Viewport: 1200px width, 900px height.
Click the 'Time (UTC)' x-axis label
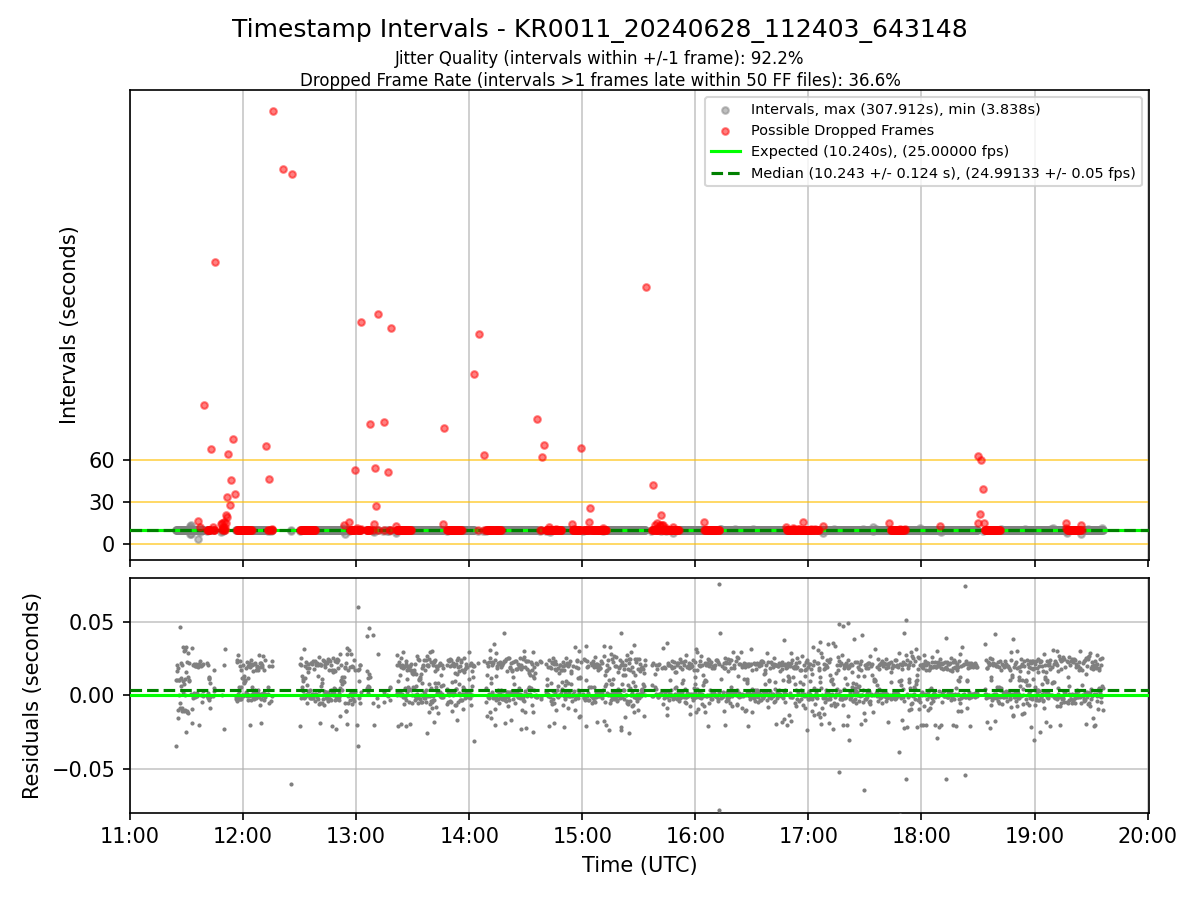tap(639, 866)
